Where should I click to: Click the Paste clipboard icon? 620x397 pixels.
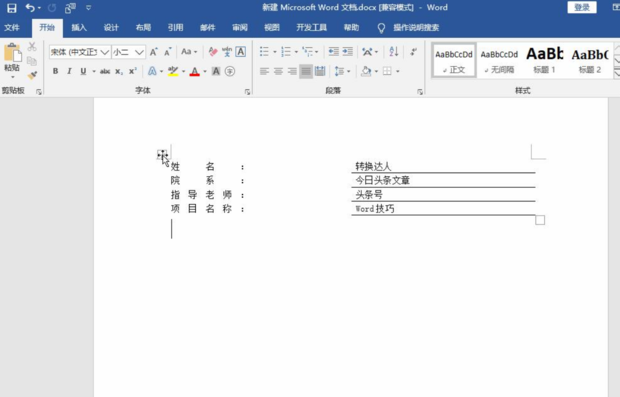[12, 53]
